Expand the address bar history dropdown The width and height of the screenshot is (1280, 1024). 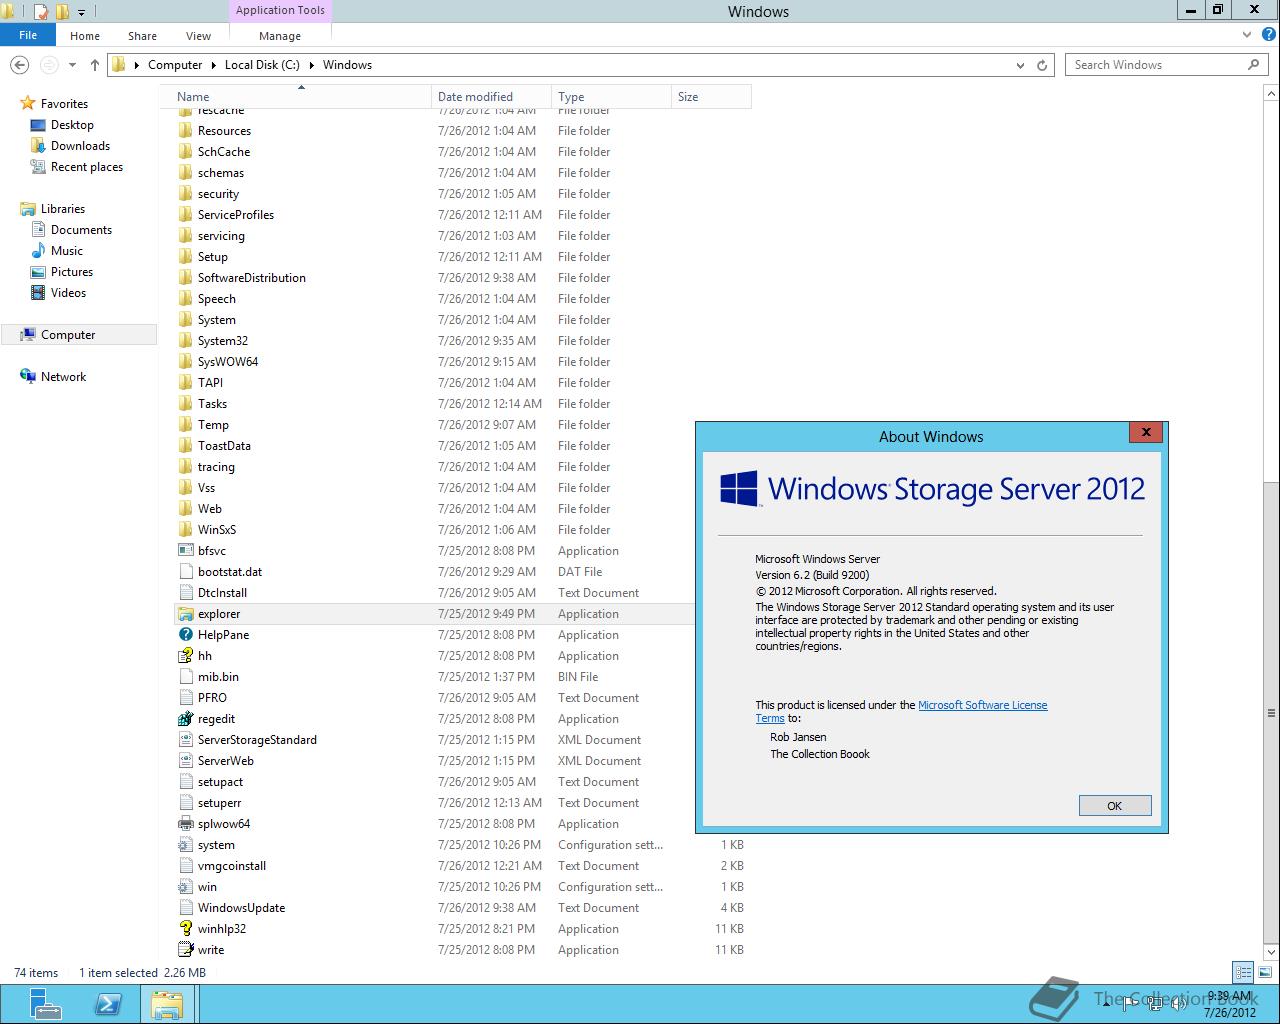(x=1020, y=65)
